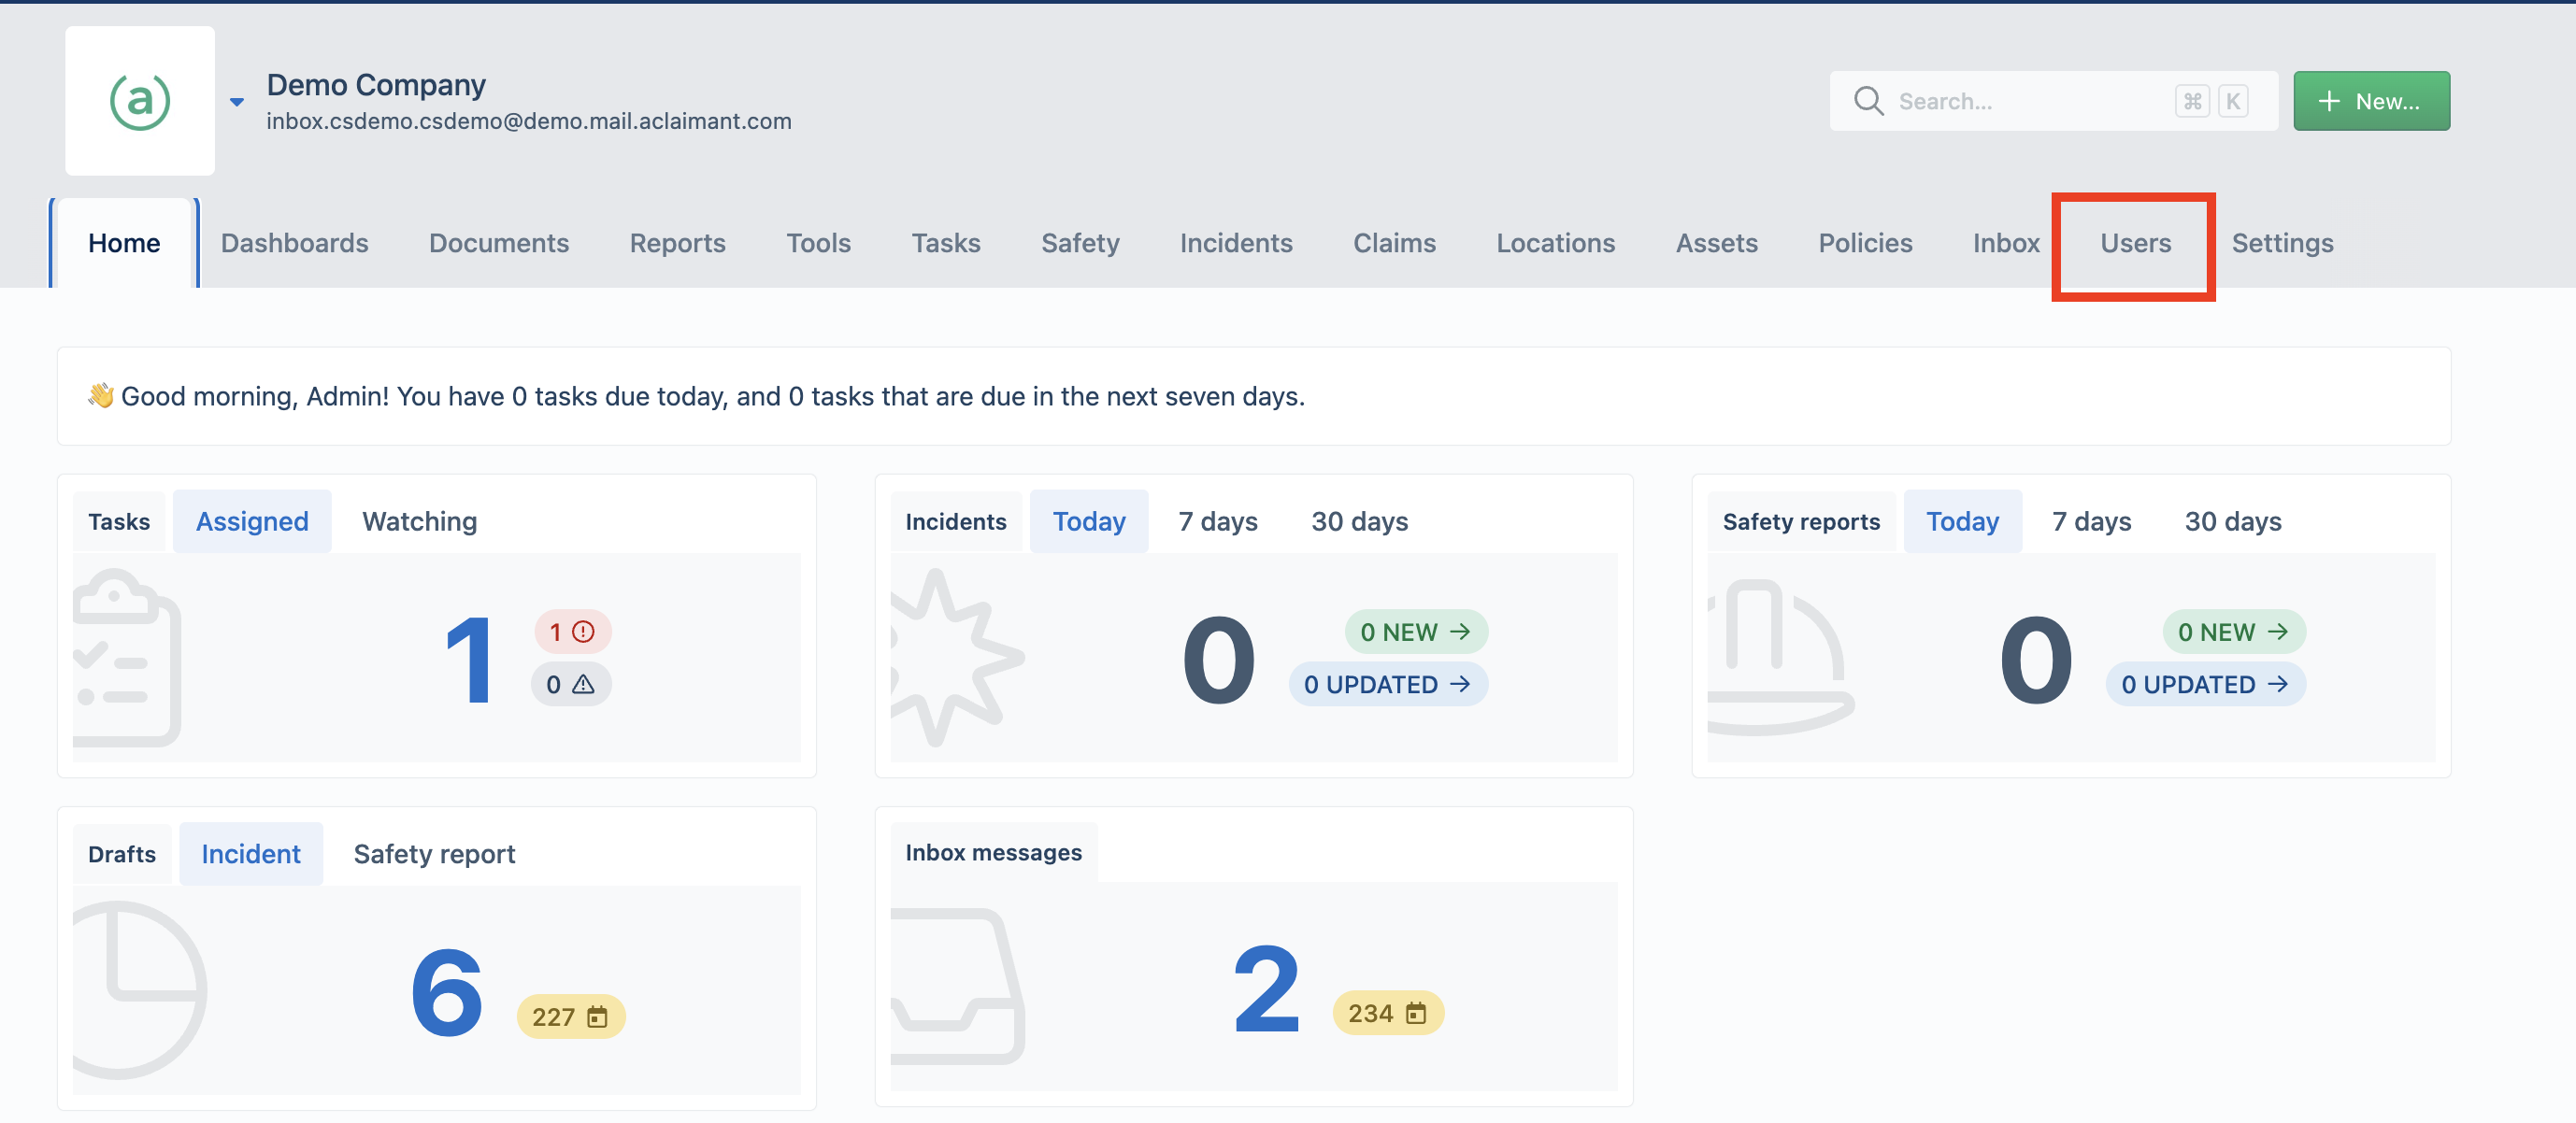This screenshot has width=2576, height=1123.
Task: Click the Drafts count 6
Action: (x=447, y=993)
